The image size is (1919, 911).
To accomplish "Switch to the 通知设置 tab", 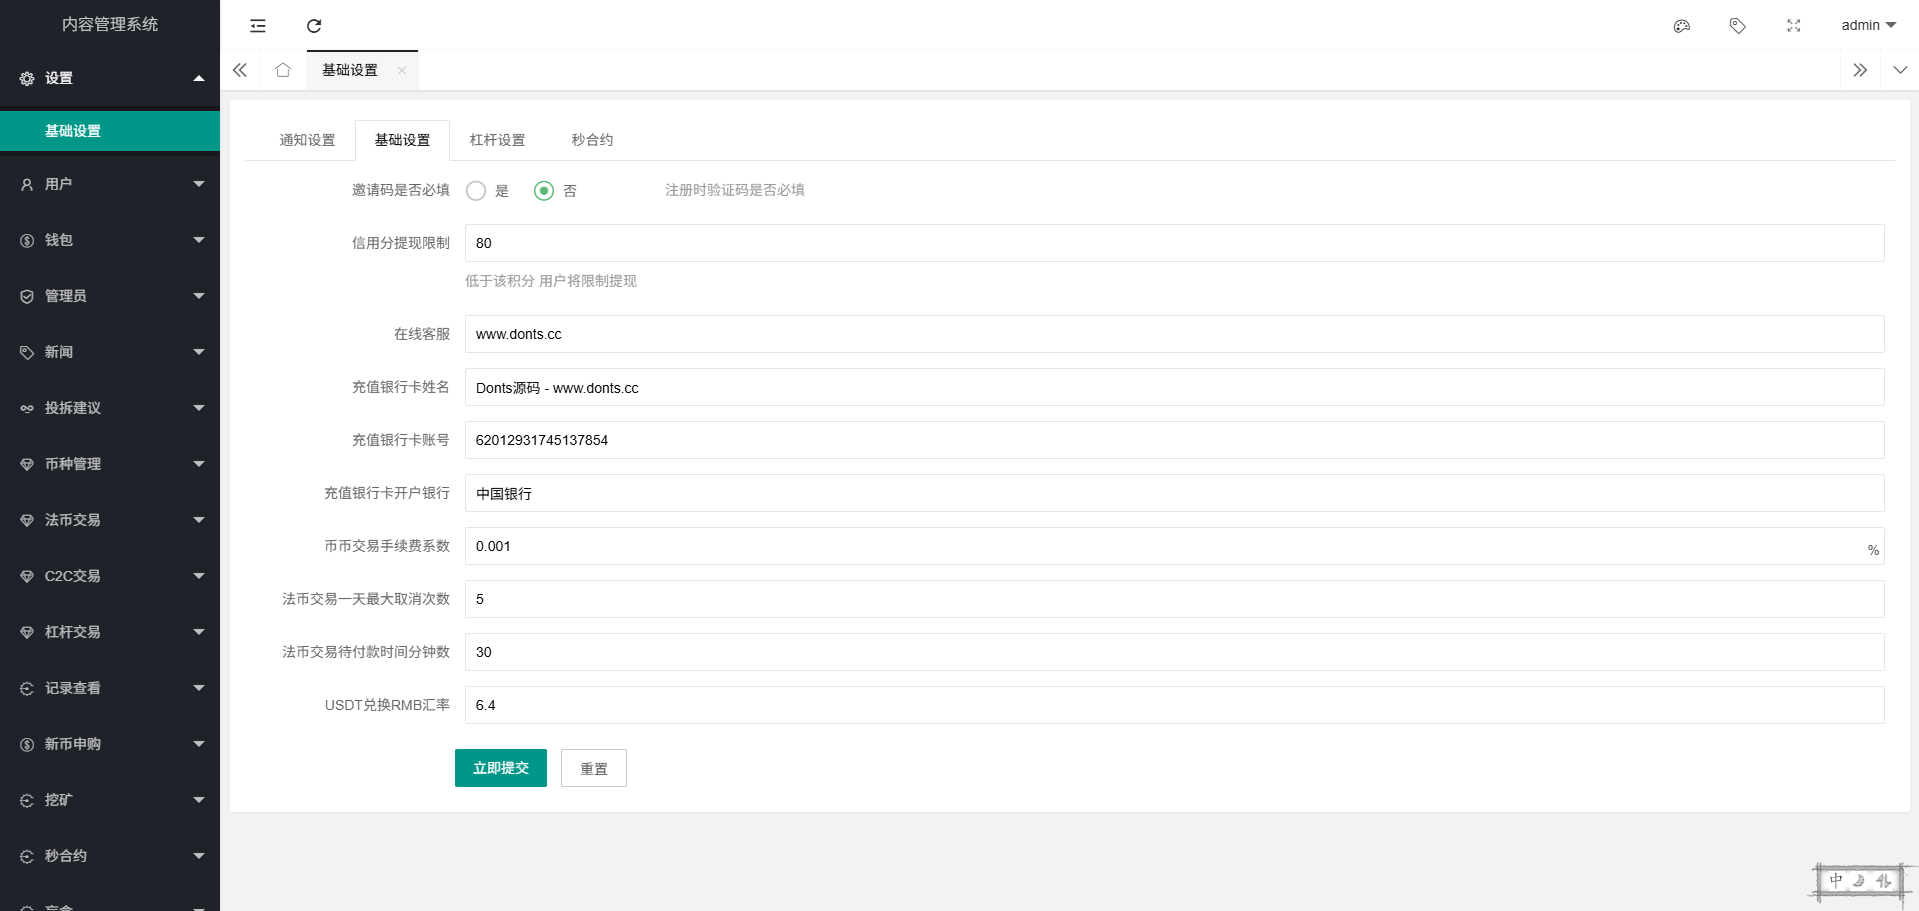I will point(307,140).
